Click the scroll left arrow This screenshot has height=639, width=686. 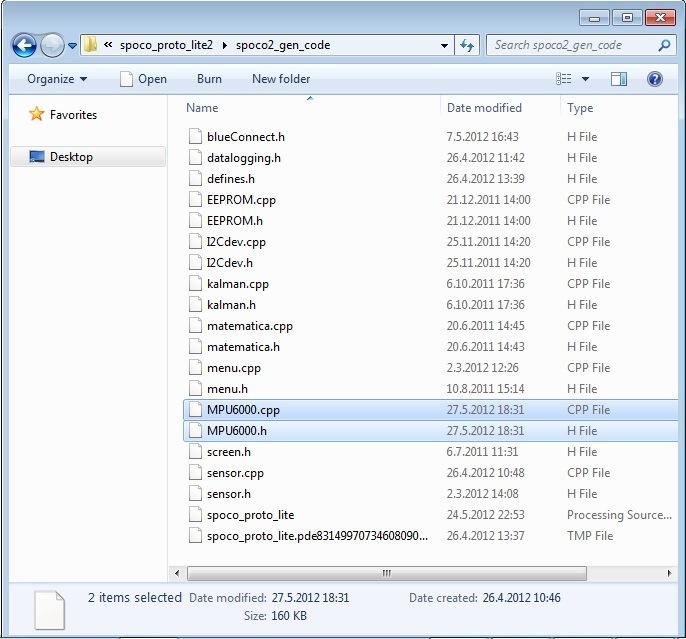(x=176, y=573)
